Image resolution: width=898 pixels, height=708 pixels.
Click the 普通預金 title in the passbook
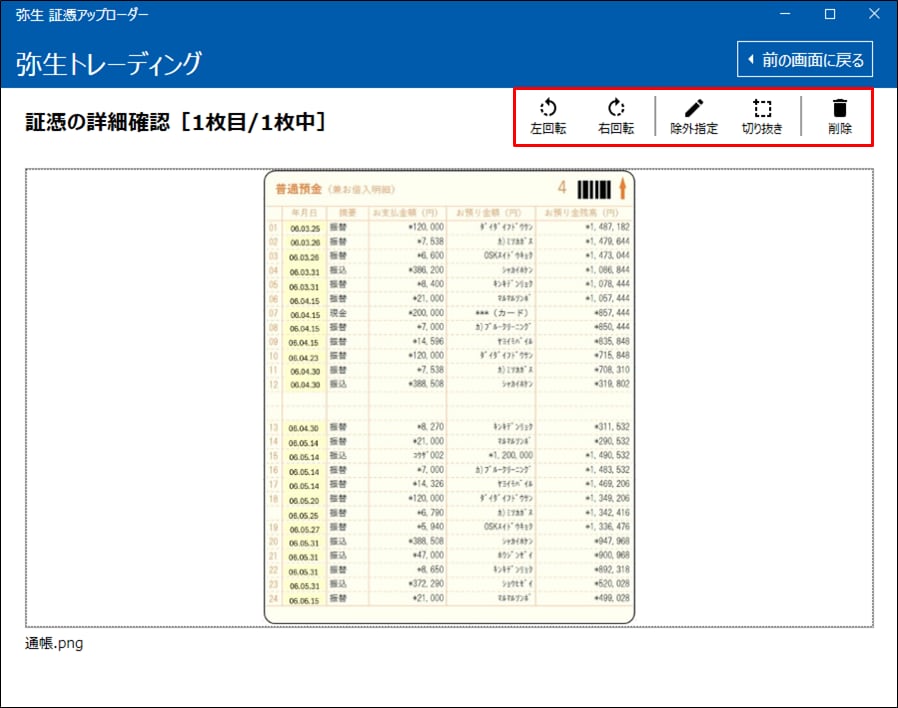(x=298, y=189)
